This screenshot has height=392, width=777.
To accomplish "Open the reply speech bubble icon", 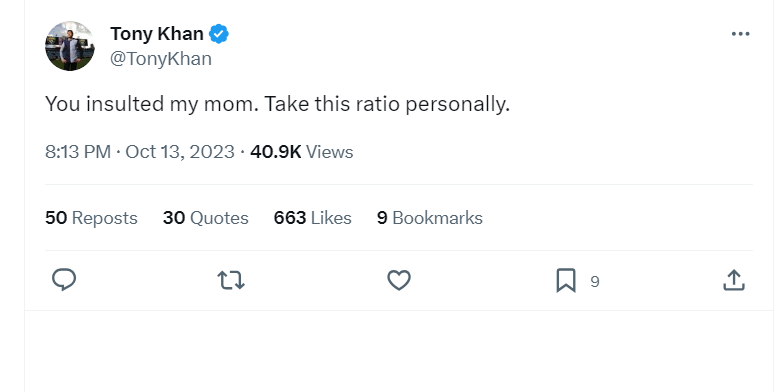I will coord(64,280).
